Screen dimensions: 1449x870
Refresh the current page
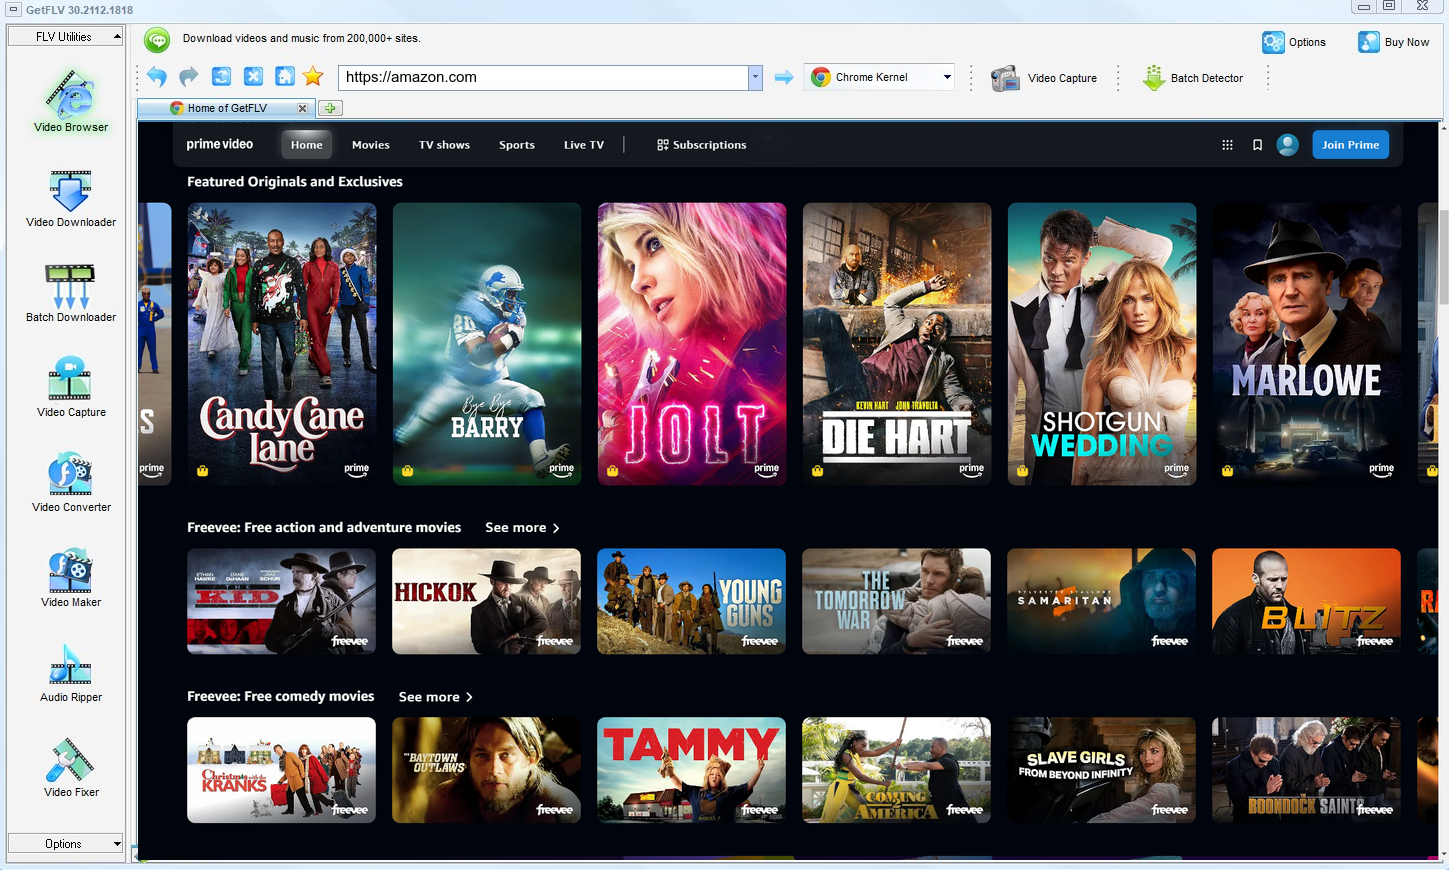pos(222,77)
